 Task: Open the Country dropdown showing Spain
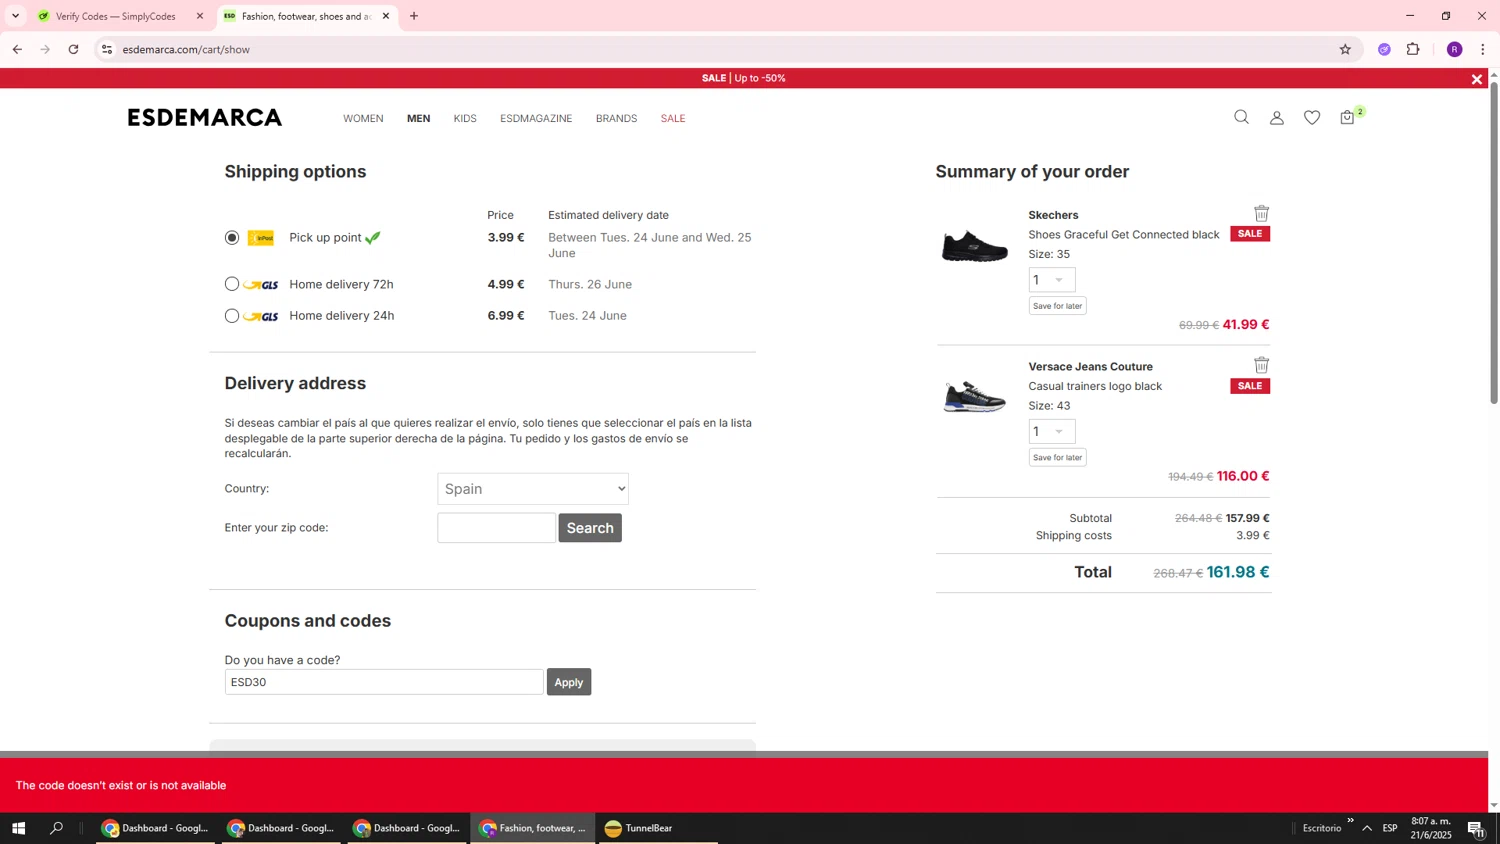pyautogui.click(x=533, y=489)
